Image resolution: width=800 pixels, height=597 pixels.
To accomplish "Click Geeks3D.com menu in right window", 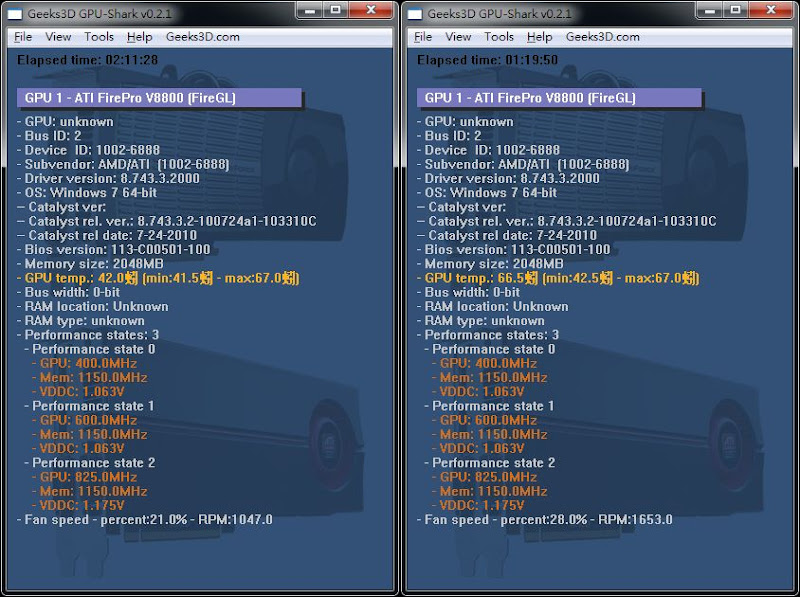I will click(x=603, y=37).
